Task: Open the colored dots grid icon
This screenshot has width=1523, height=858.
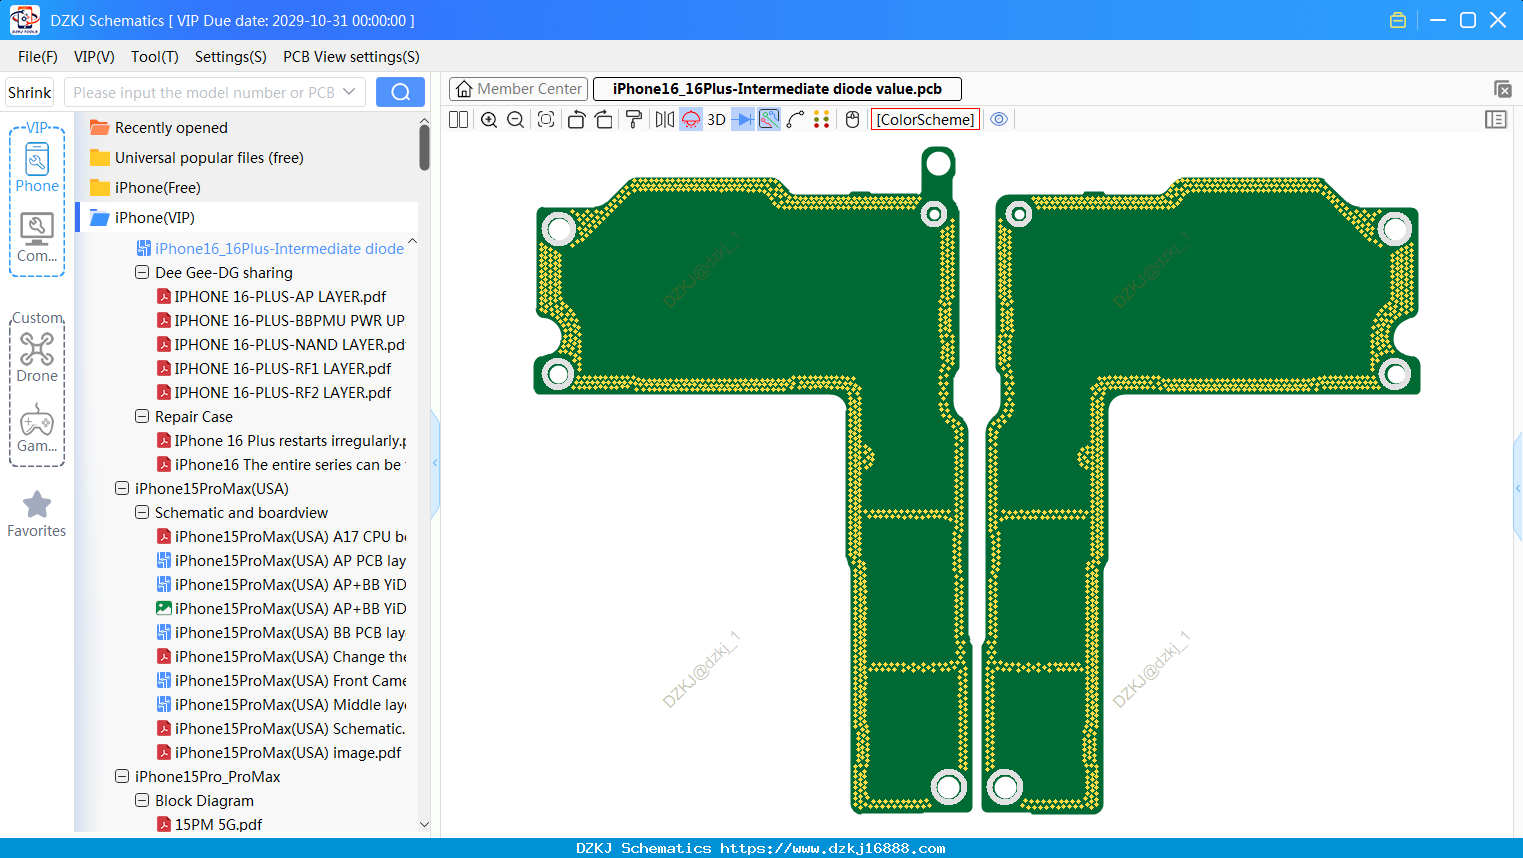Action: (x=822, y=119)
